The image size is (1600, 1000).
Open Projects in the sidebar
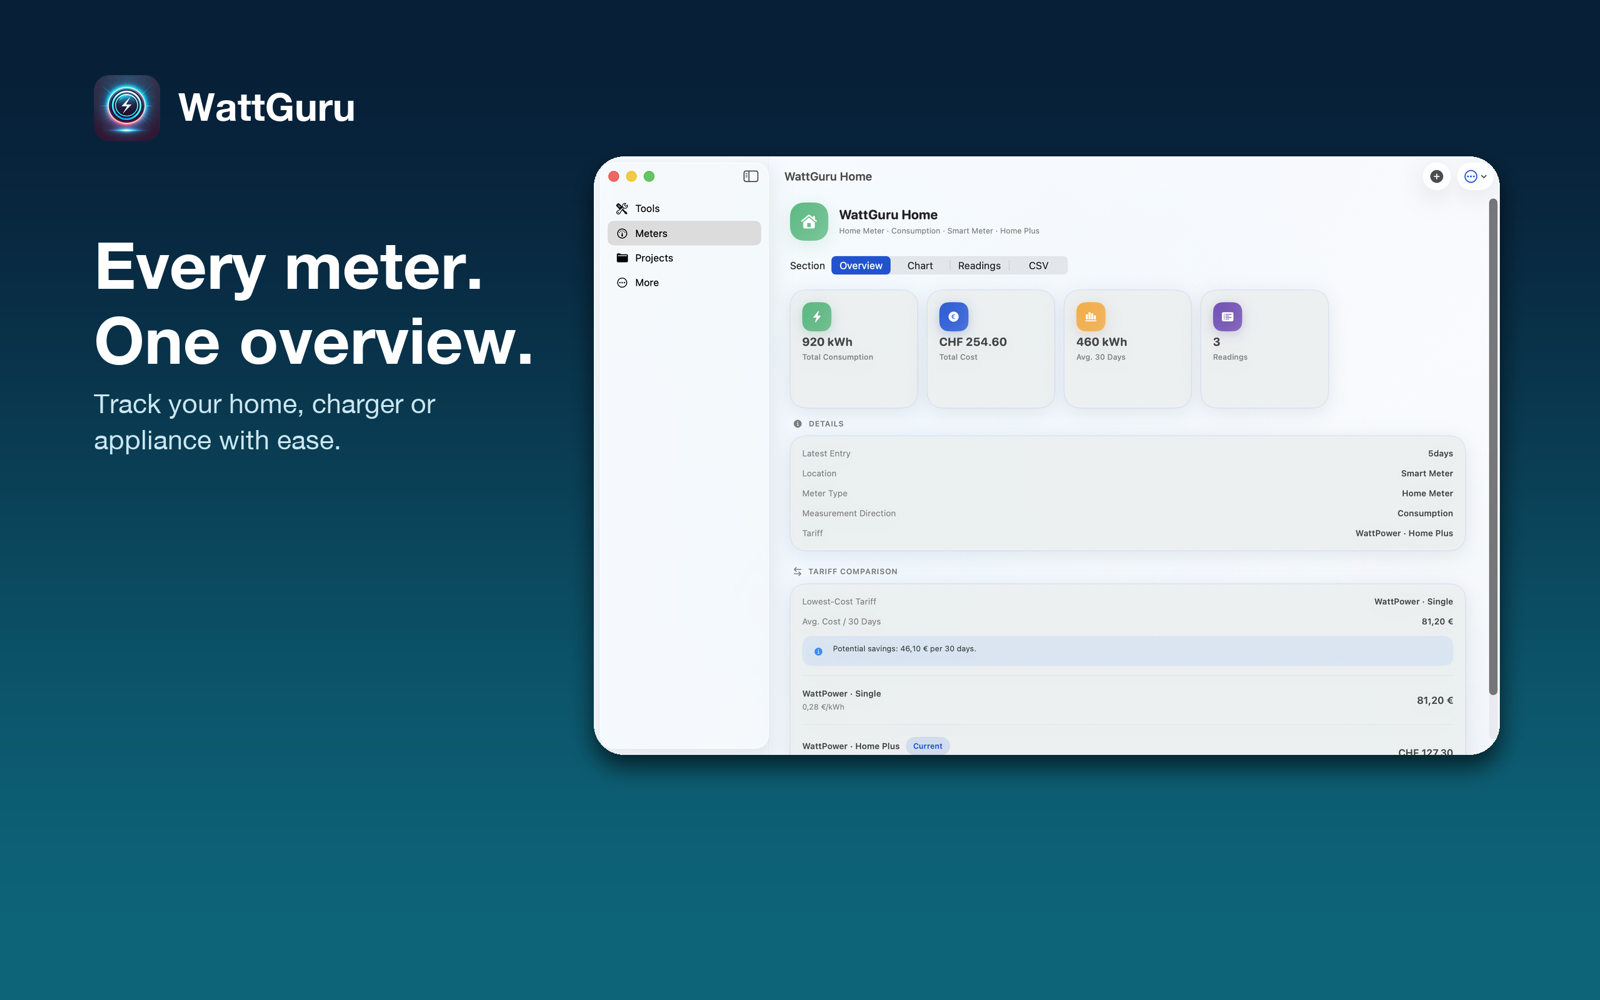click(x=684, y=258)
